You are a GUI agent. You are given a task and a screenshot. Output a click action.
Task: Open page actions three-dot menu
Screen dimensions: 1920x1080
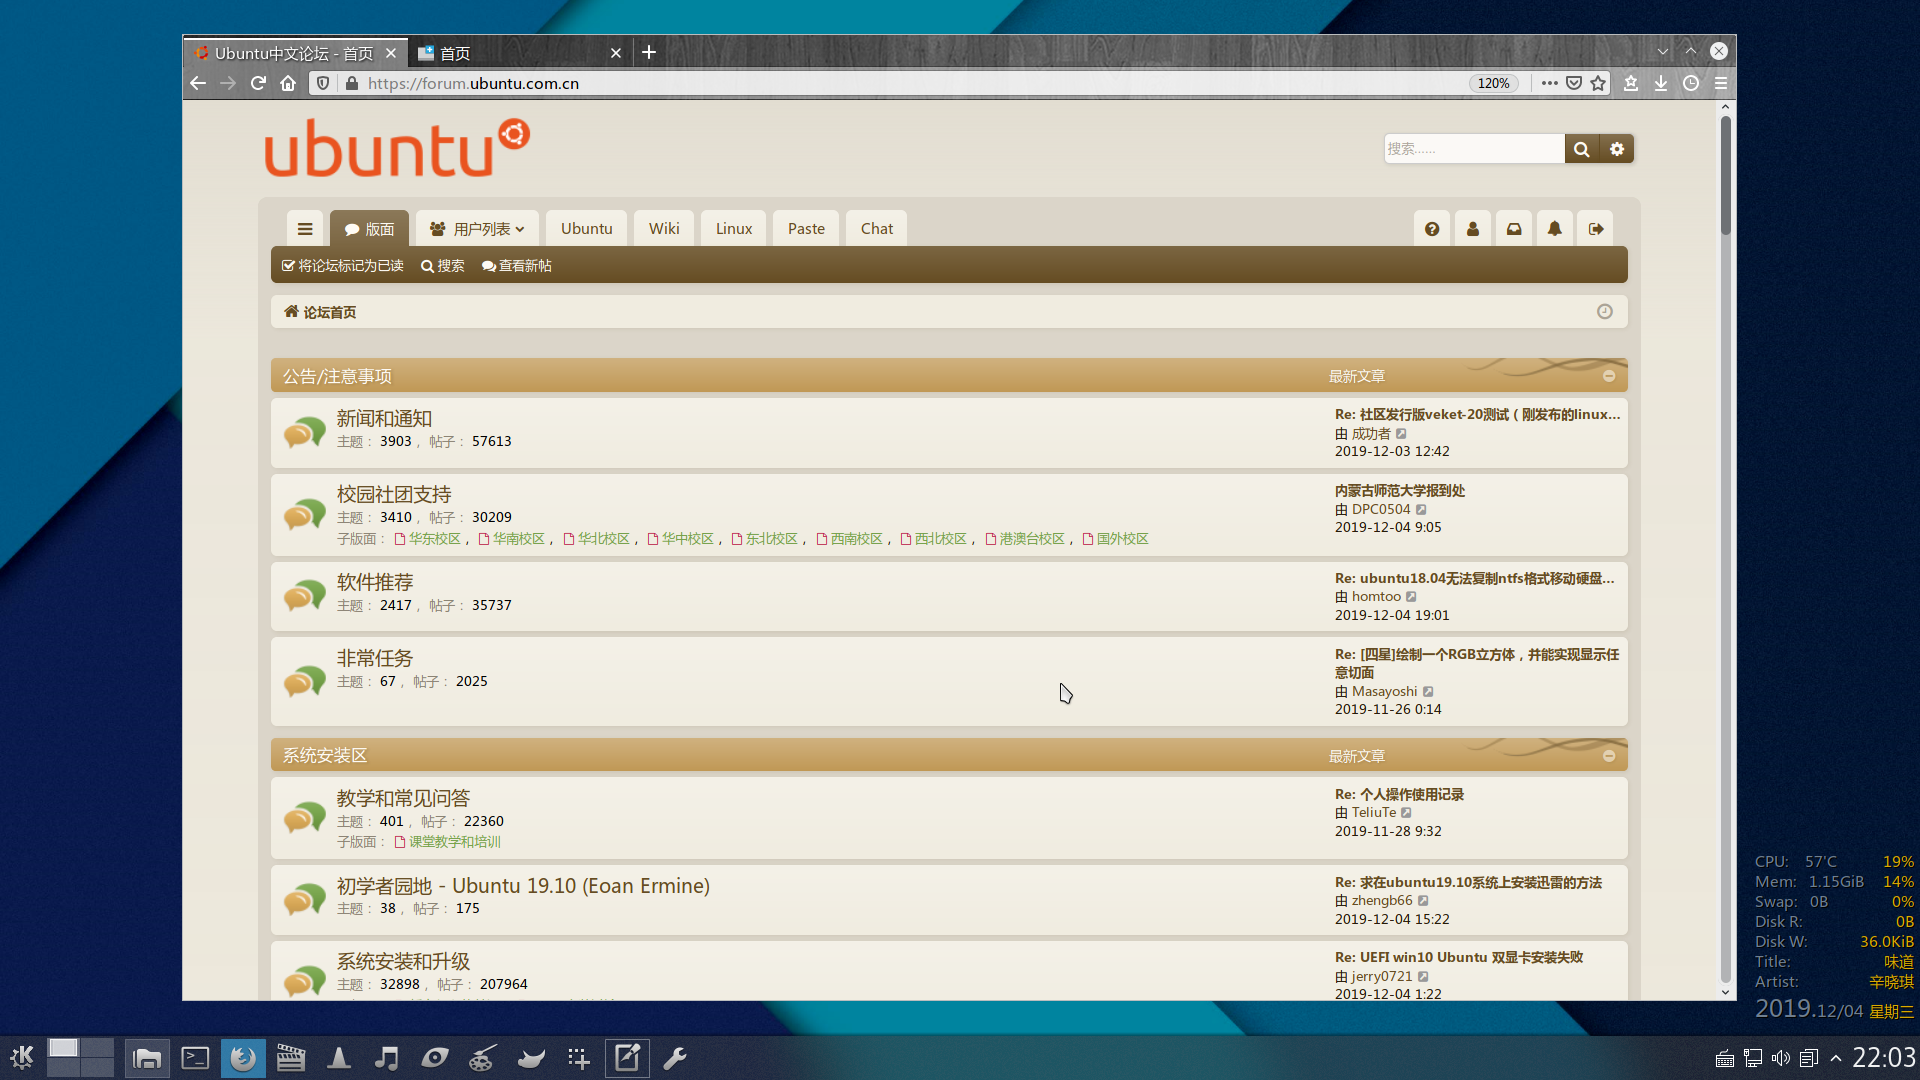point(1549,83)
